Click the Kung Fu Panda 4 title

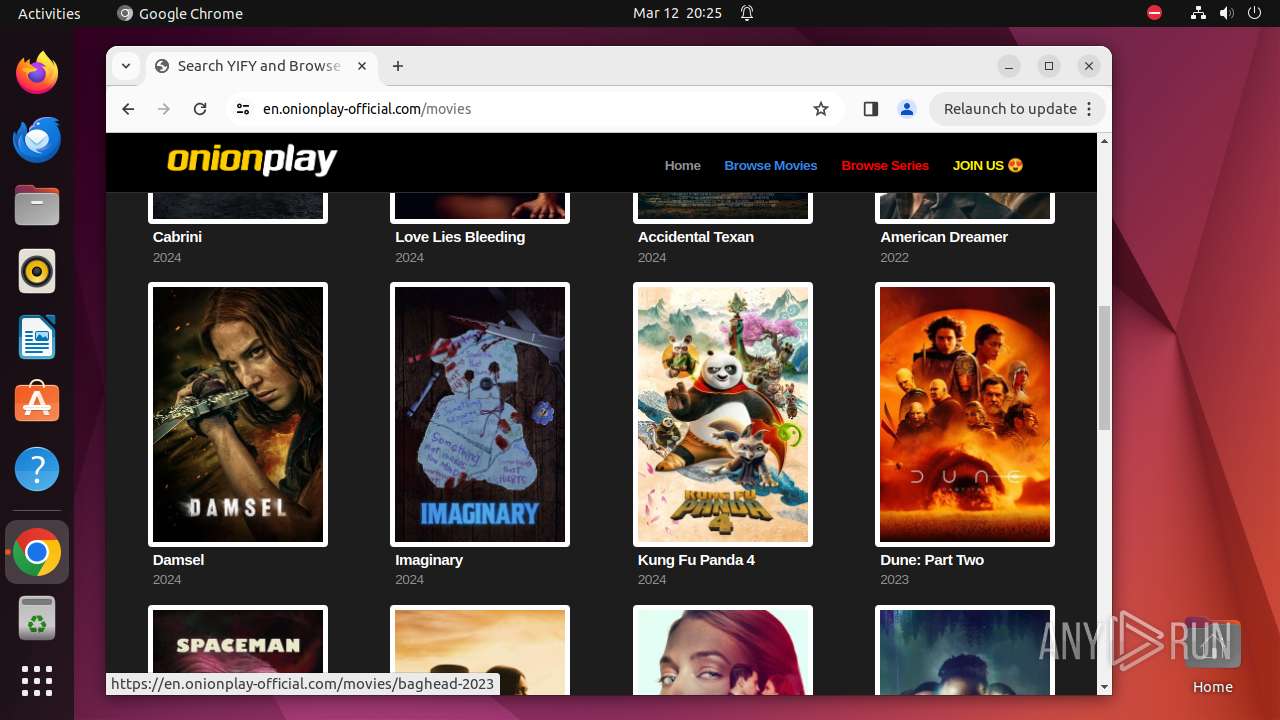[696, 560]
